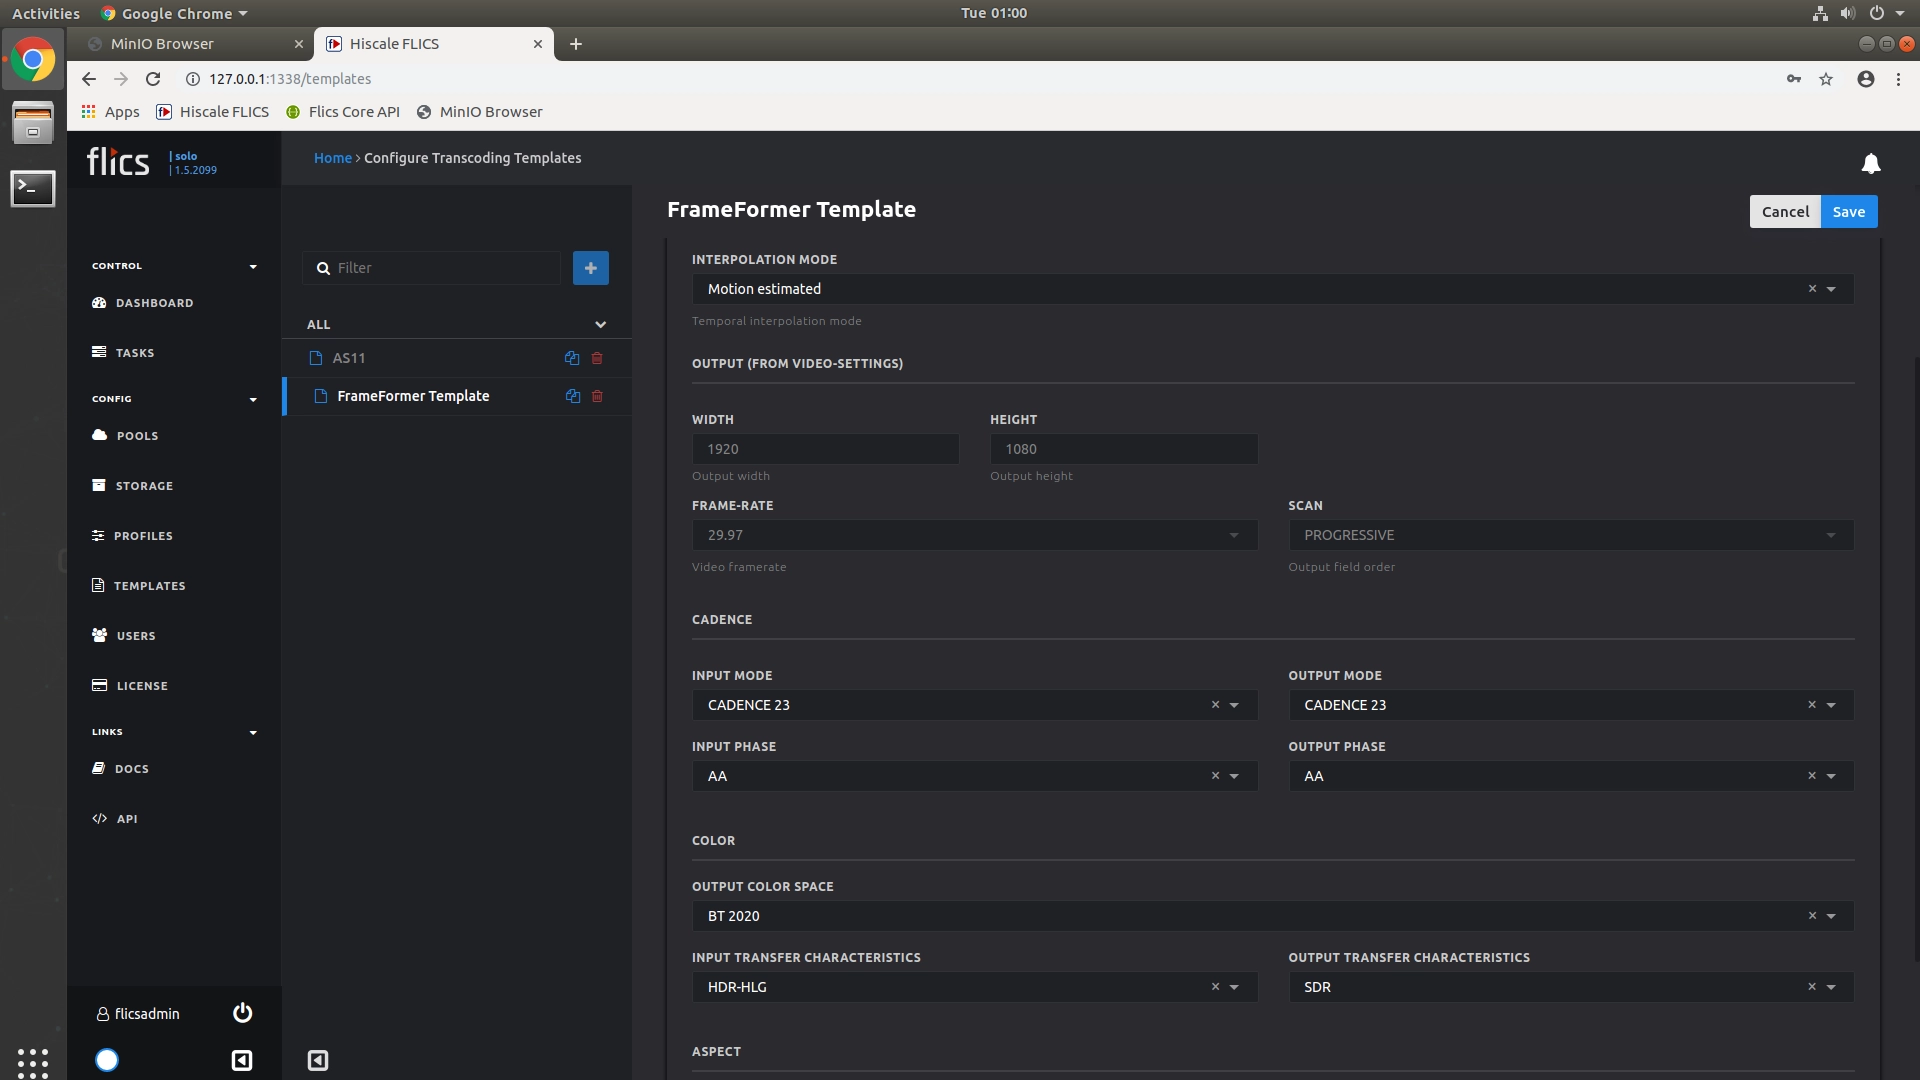This screenshot has height=1080, width=1920.
Task: Open Storage configuration in sidebar
Action: click(x=144, y=486)
